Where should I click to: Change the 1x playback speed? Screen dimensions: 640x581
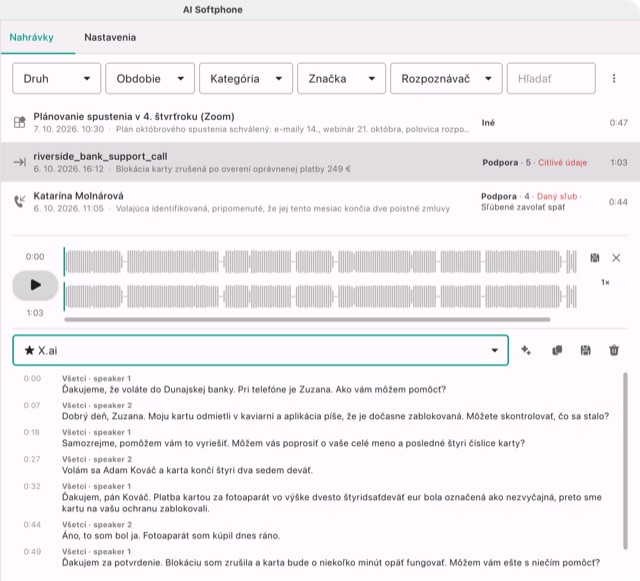(x=605, y=282)
